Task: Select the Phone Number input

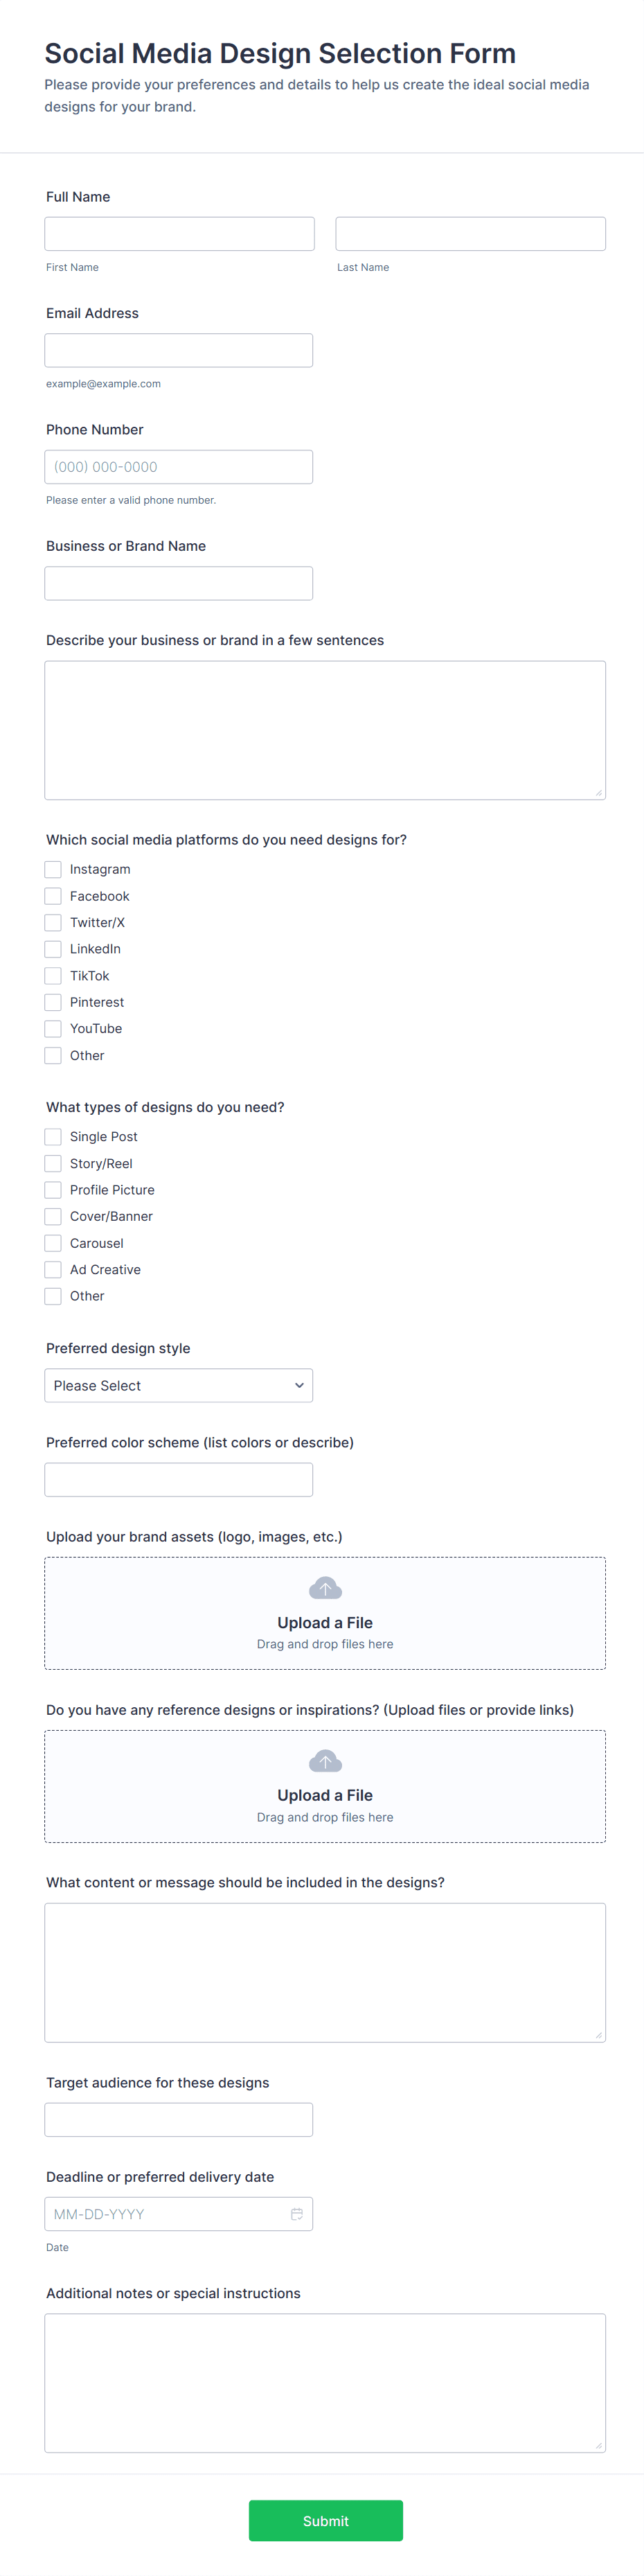Action: [x=179, y=467]
